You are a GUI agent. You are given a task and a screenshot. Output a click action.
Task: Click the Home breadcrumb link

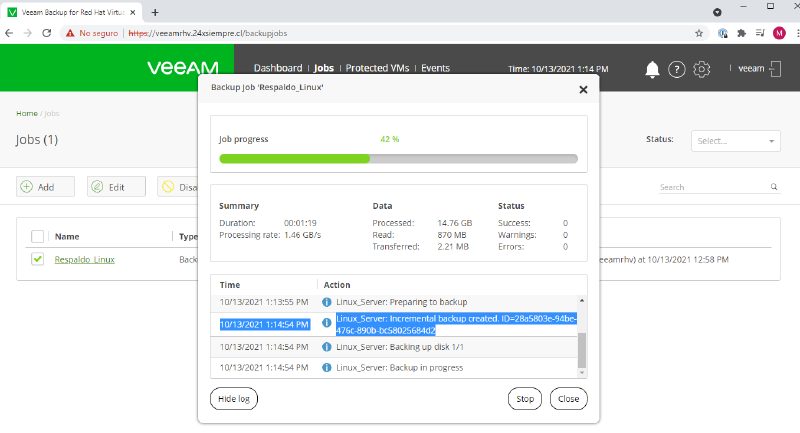(27, 113)
